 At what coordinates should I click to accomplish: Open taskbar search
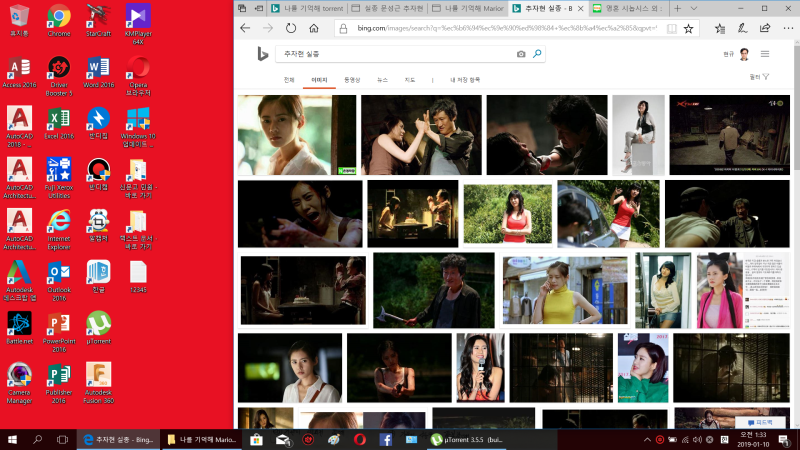point(37,439)
